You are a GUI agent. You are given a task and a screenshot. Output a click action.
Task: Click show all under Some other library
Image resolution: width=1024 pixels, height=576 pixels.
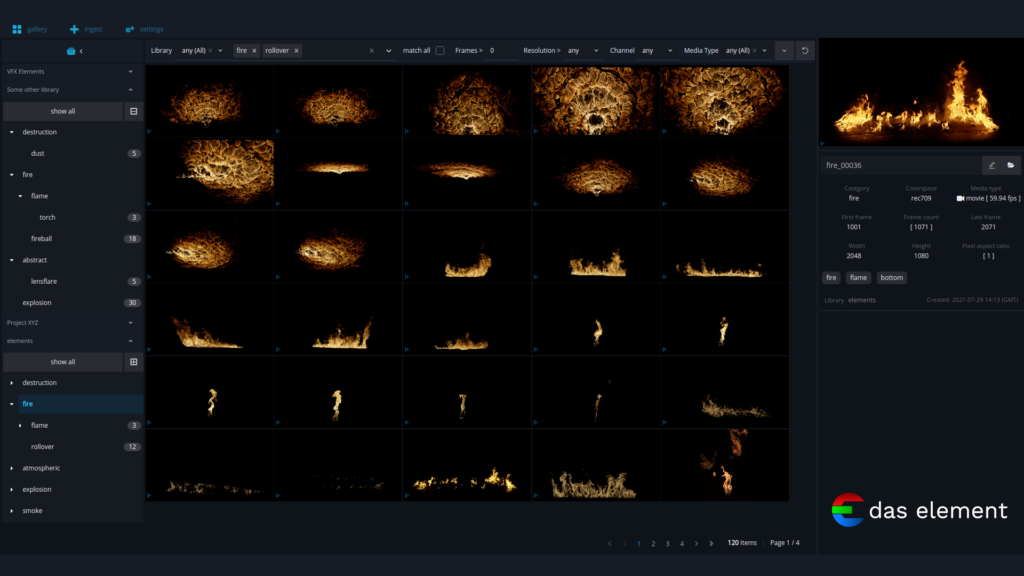[63, 112]
